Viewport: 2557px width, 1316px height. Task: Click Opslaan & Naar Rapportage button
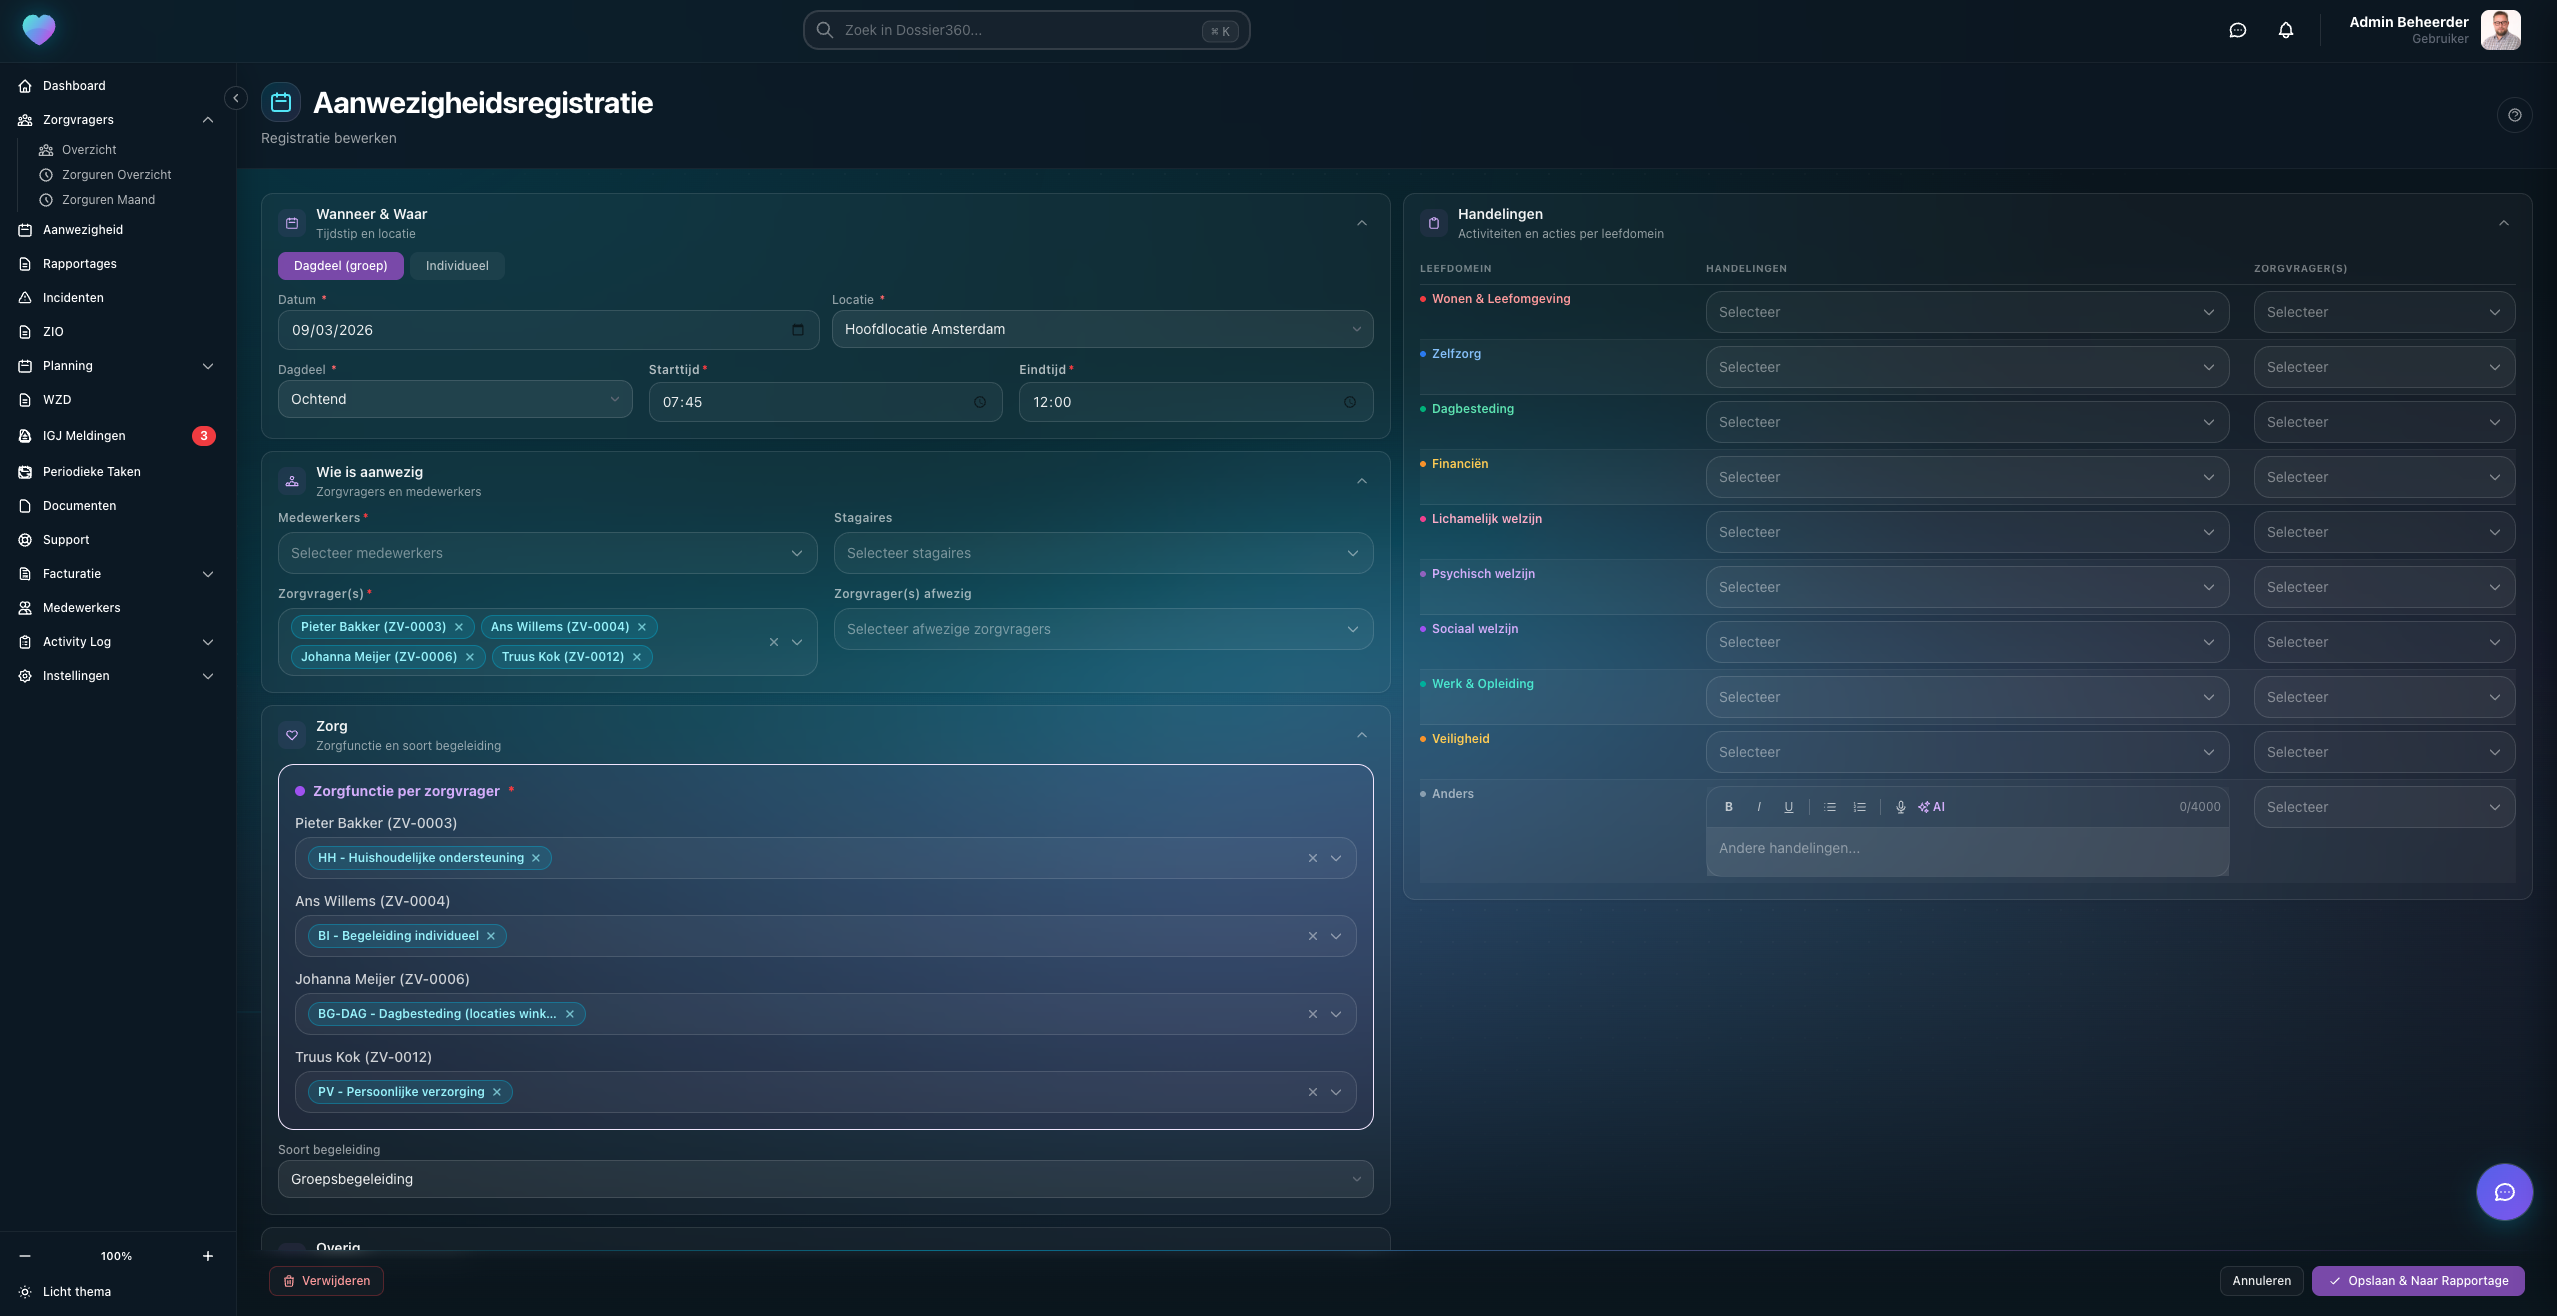pos(2417,1280)
